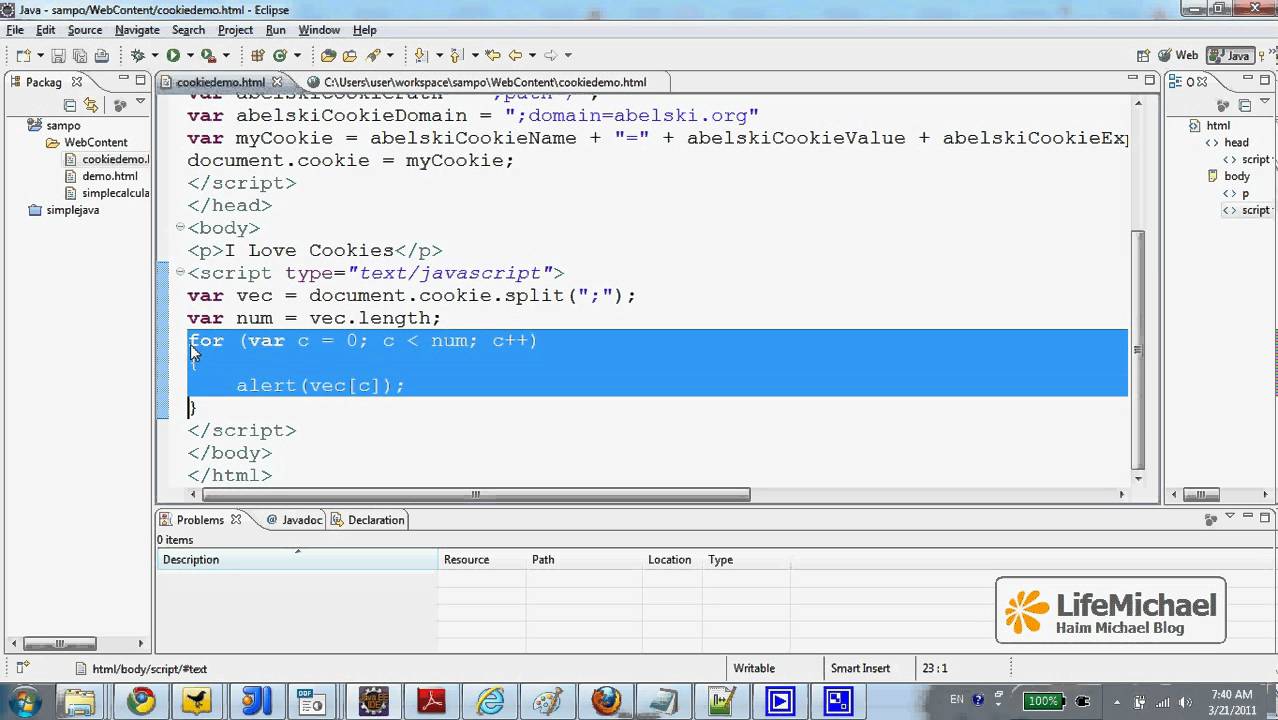Open the Run configurations dropdown arrow
Screen dimensions: 1278x720
(x=189, y=56)
